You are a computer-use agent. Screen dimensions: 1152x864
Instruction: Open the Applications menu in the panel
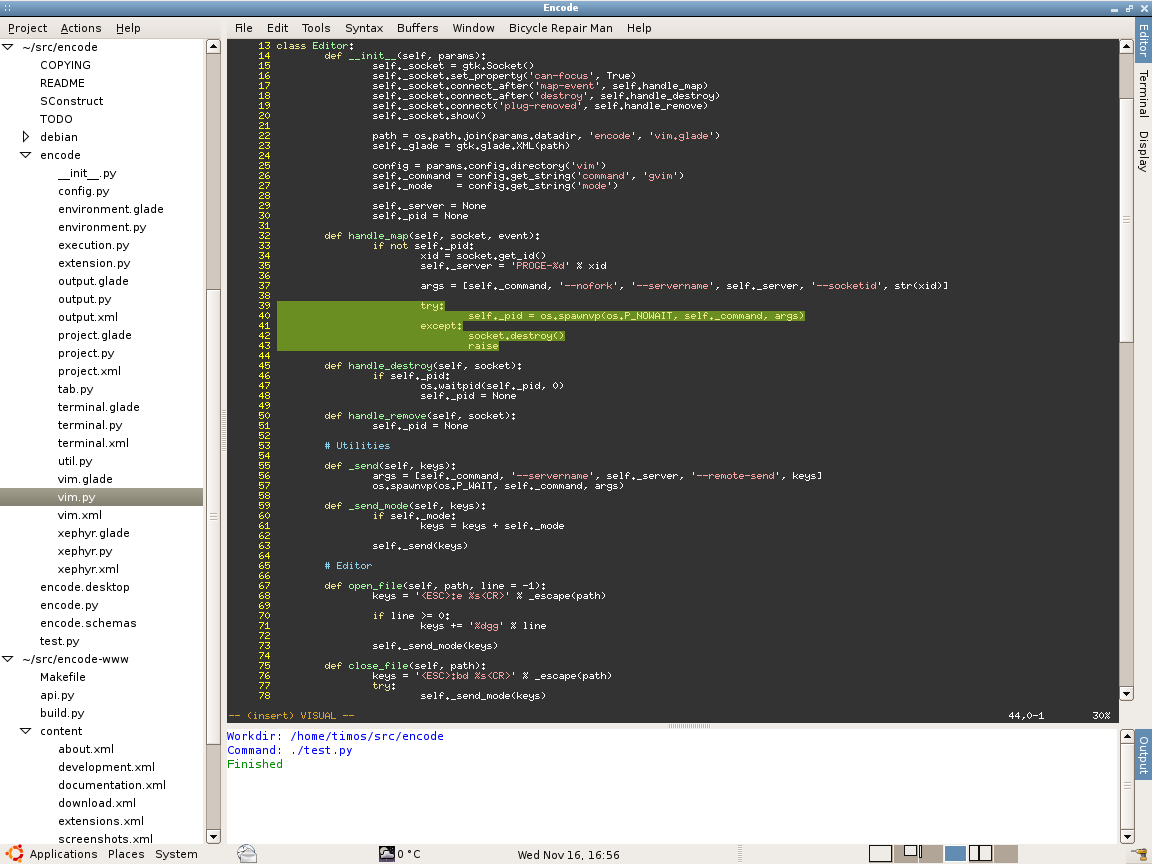click(63, 854)
